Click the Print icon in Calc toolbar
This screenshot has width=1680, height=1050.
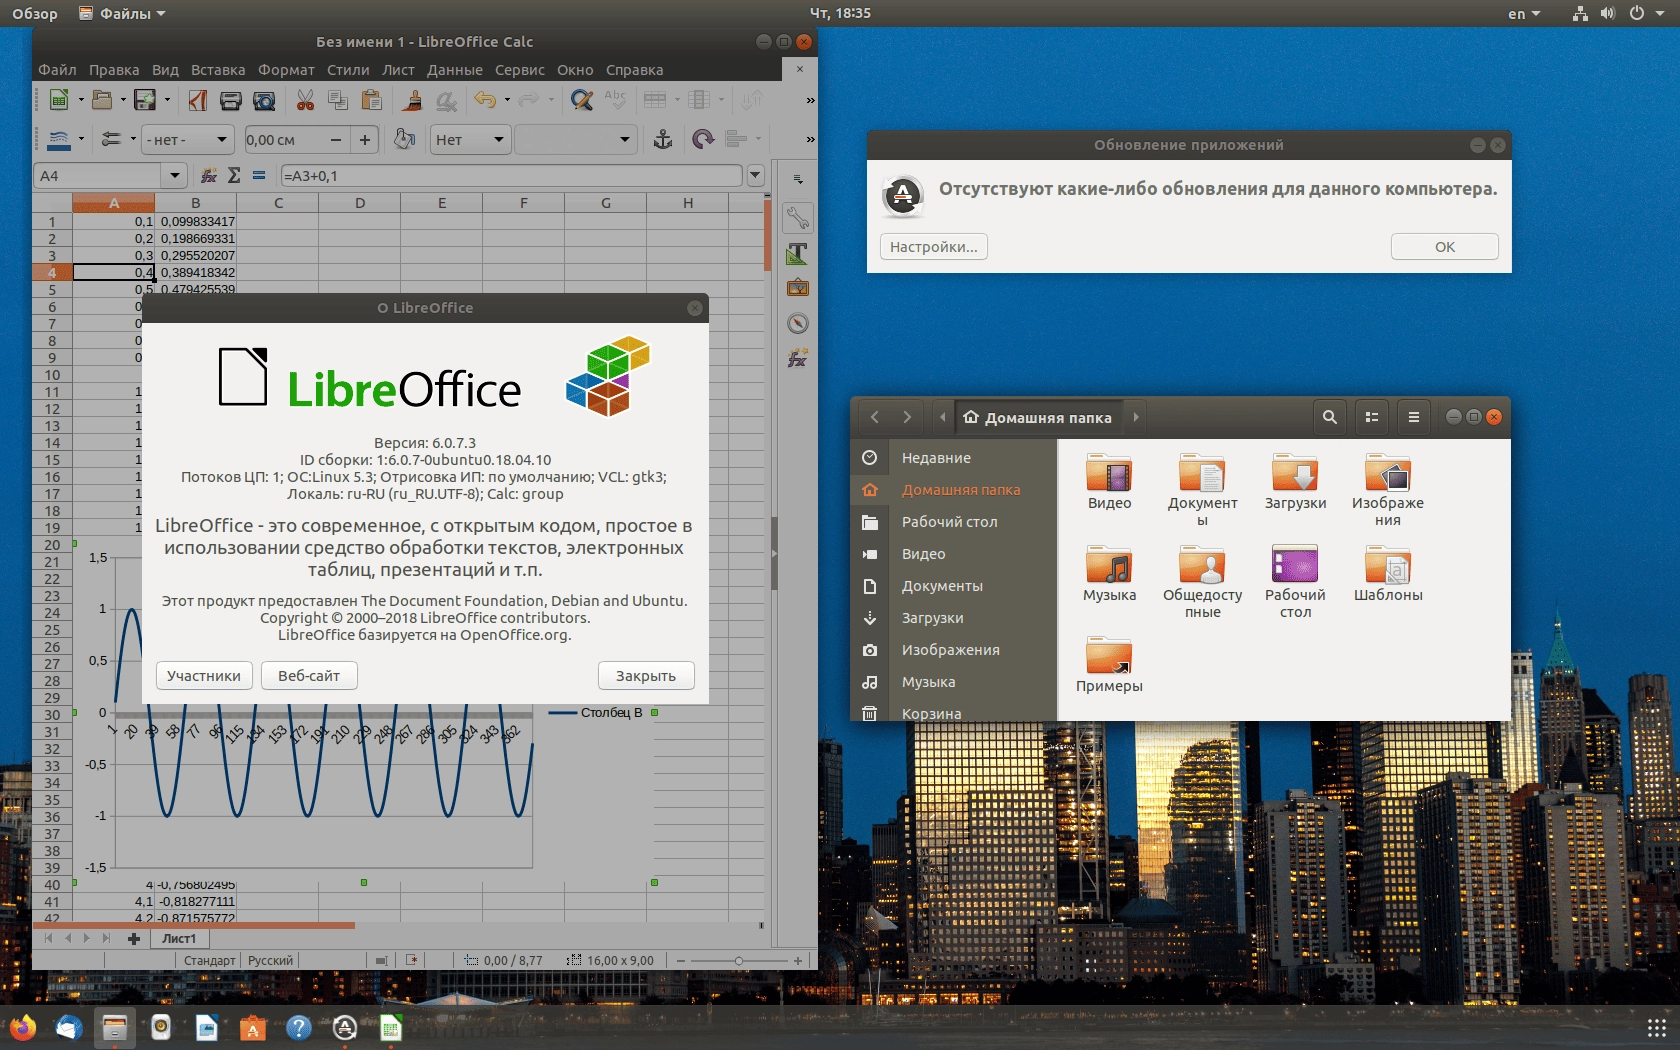click(x=231, y=99)
